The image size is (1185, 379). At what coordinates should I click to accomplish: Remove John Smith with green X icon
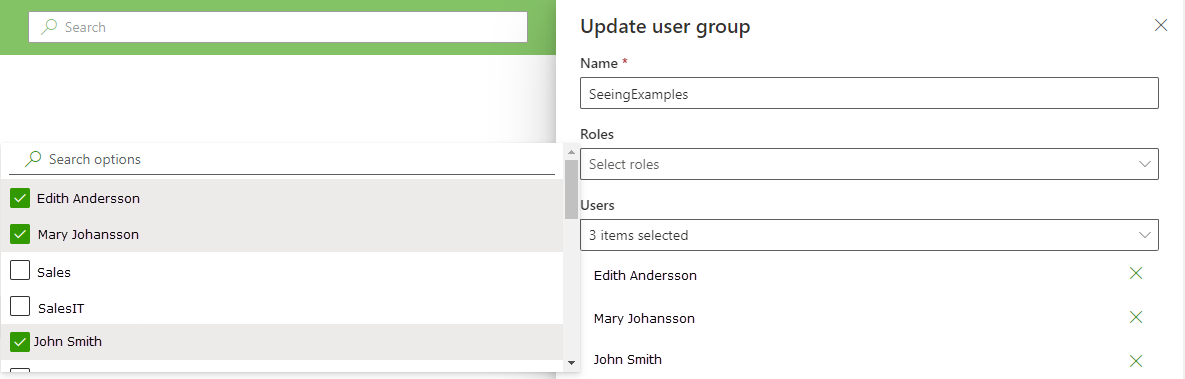tap(1135, 361)
